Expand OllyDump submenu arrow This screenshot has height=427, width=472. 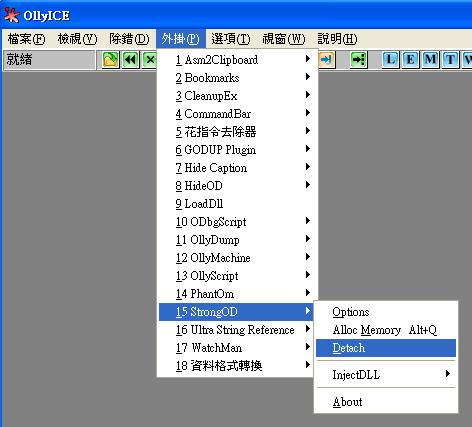pos(308,239)
